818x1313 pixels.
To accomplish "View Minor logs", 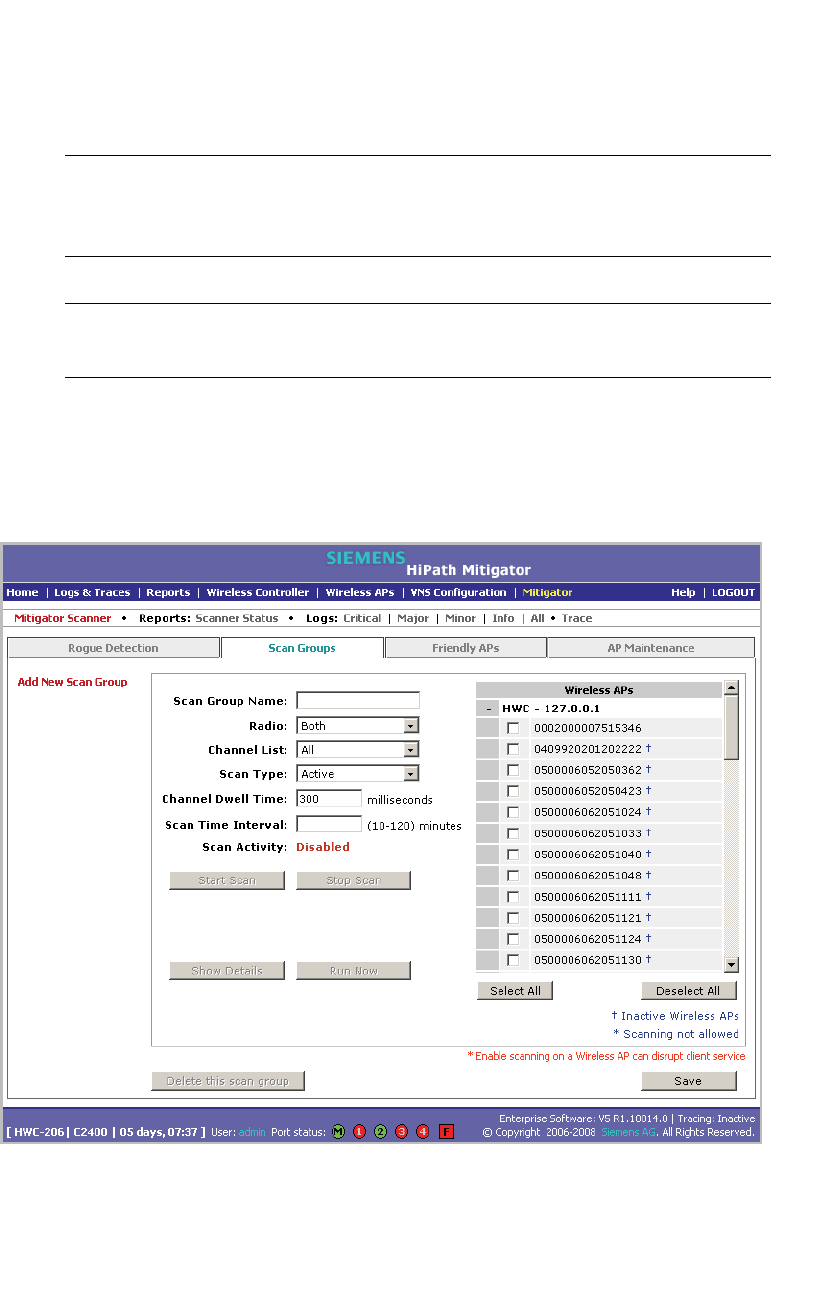I will (x=461, y=618).
